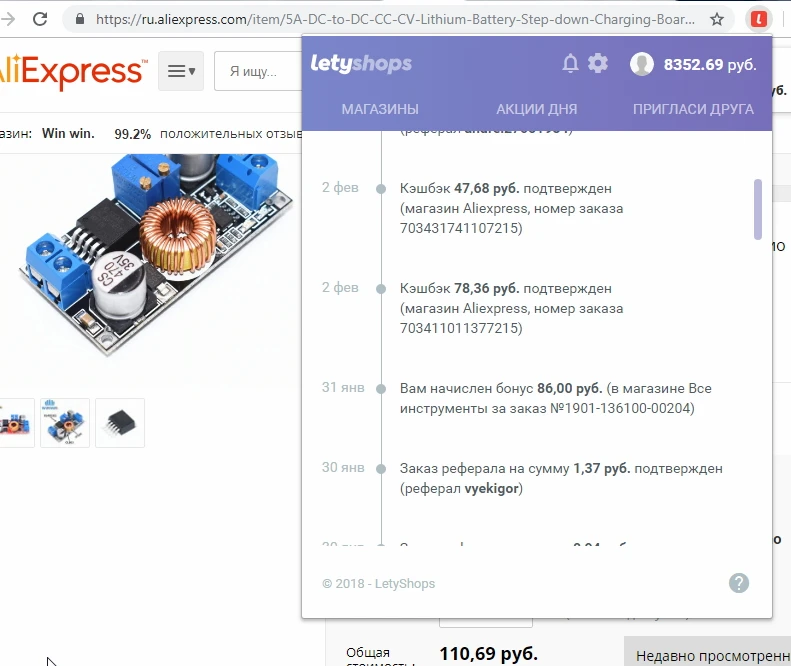This screenshot has height=666, width=791.
Task: Switch to the АКЦИИ ДНЯ tab
Action: coord(536,109)
